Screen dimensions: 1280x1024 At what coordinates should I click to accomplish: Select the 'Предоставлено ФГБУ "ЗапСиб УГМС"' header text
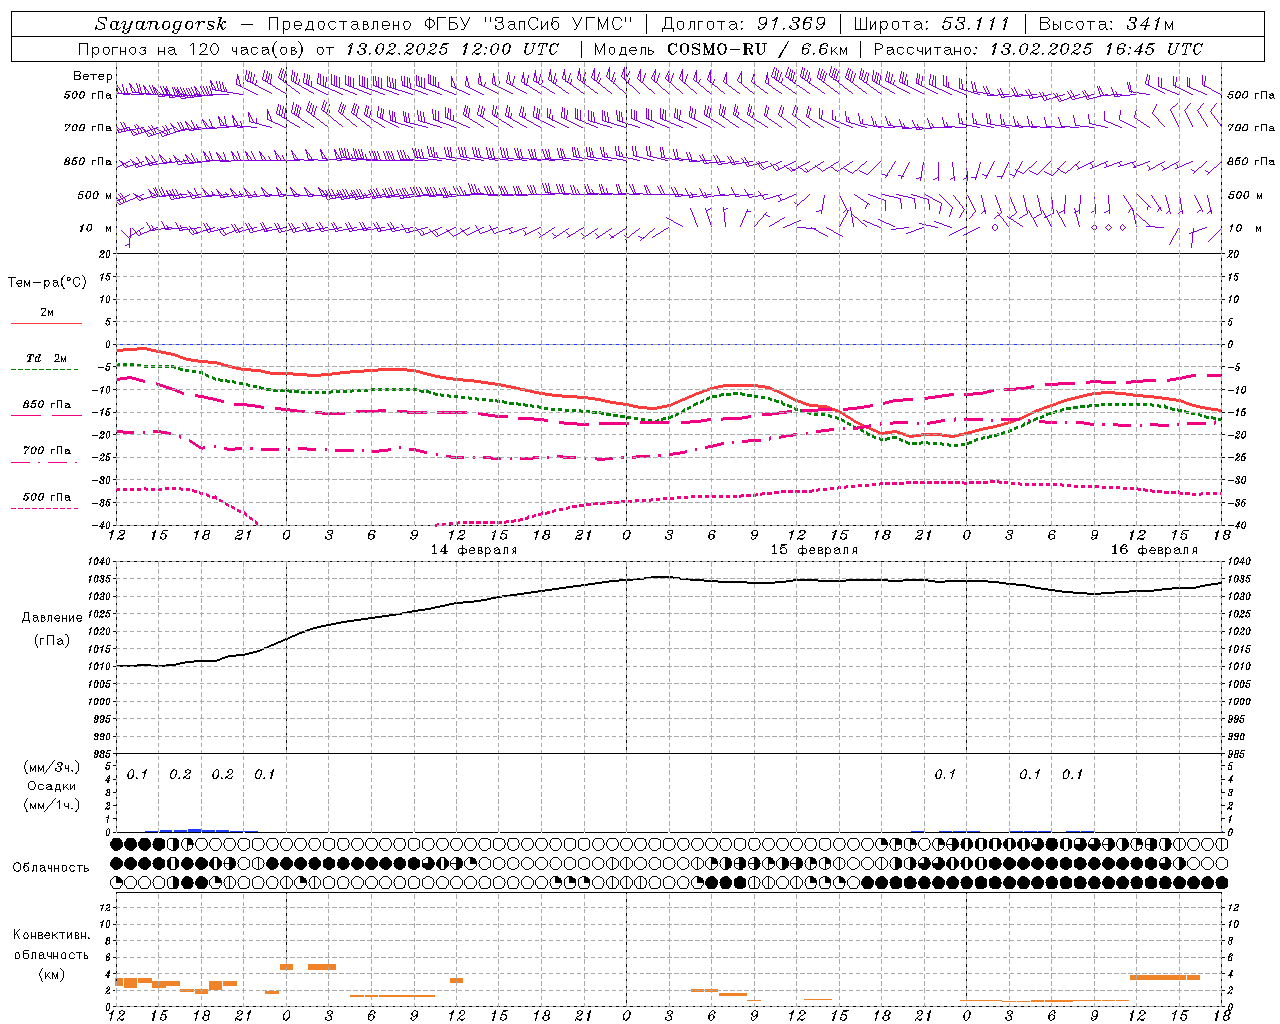452,24
